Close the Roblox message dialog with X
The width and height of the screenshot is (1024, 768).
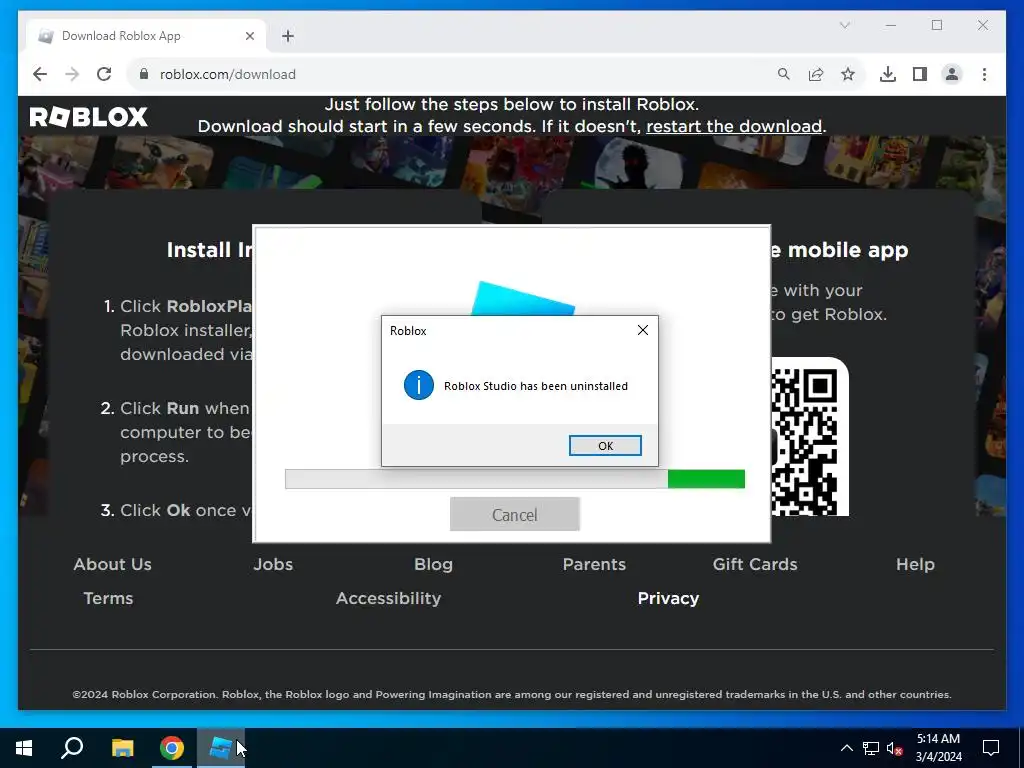coord(643,330)
